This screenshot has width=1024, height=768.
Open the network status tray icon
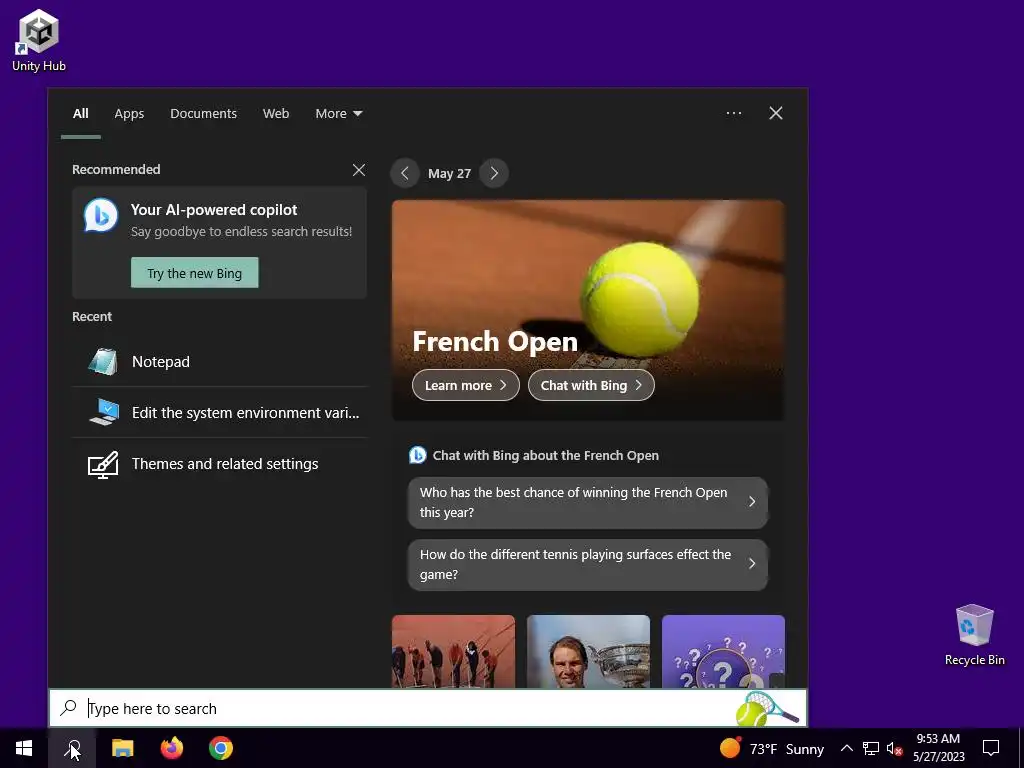pos(871,748)
